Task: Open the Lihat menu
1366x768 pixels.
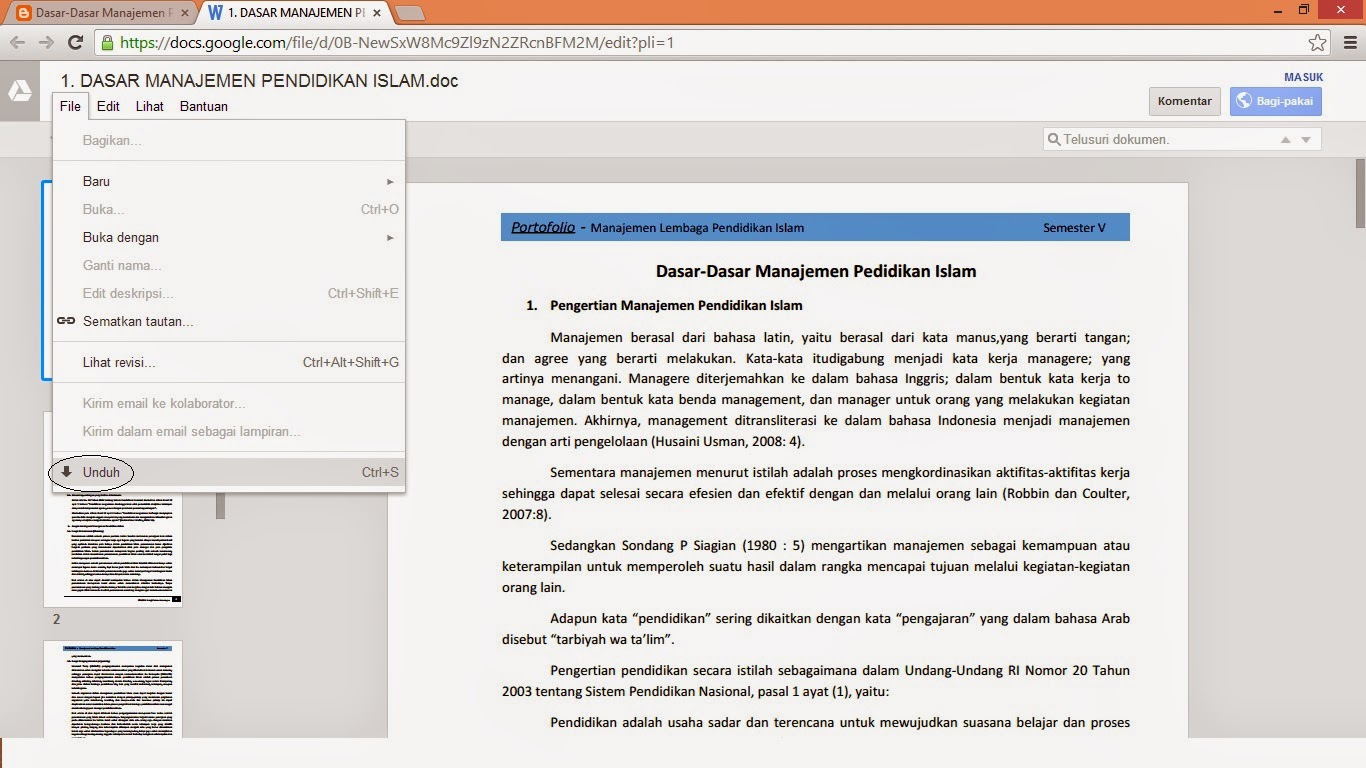Action: pos(150,106)
